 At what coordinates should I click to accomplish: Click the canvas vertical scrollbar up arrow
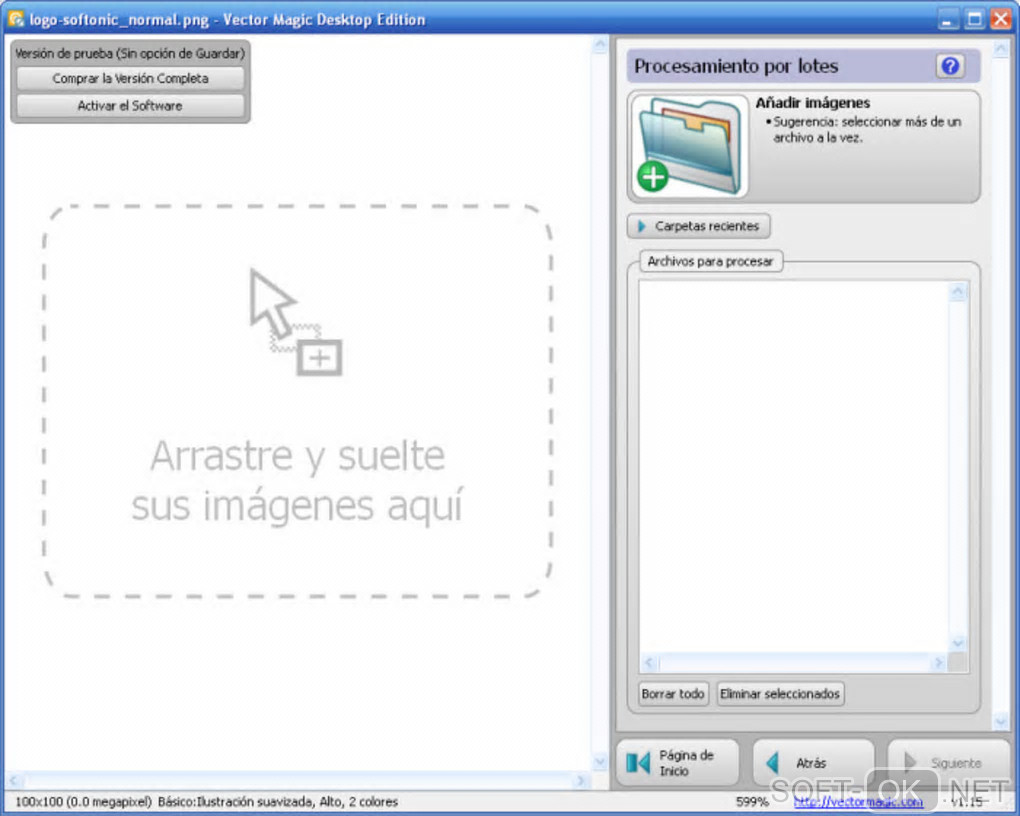(600, 45)
